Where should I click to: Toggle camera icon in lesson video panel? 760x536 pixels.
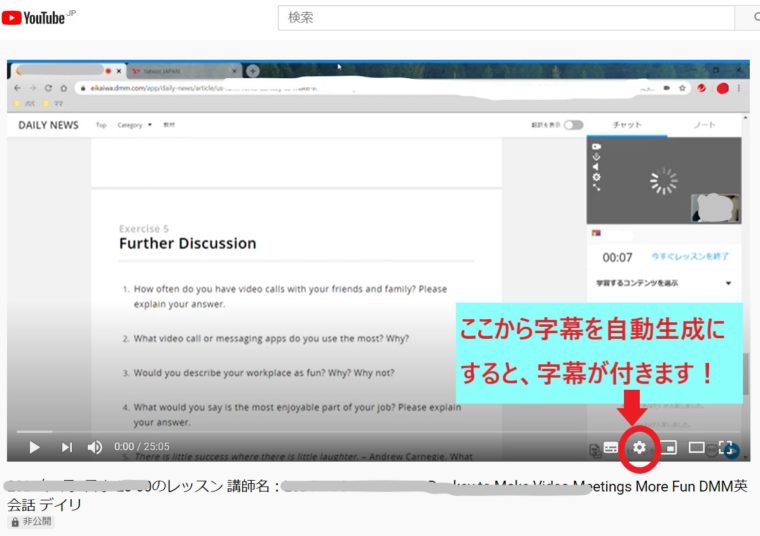pyautogui.click(x=596, y=146)
